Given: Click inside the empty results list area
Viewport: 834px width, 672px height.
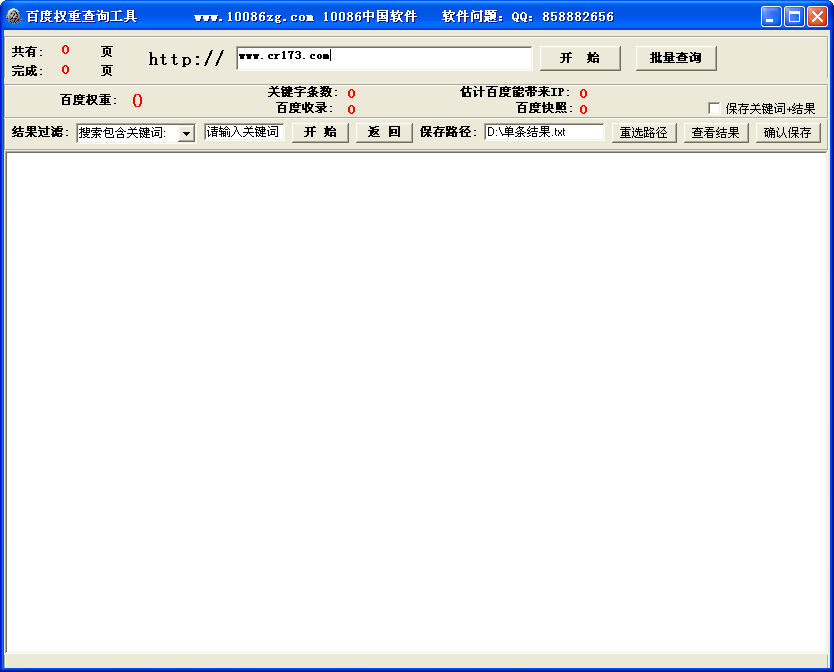Looking at the screenshot, I should coord(416,402).
